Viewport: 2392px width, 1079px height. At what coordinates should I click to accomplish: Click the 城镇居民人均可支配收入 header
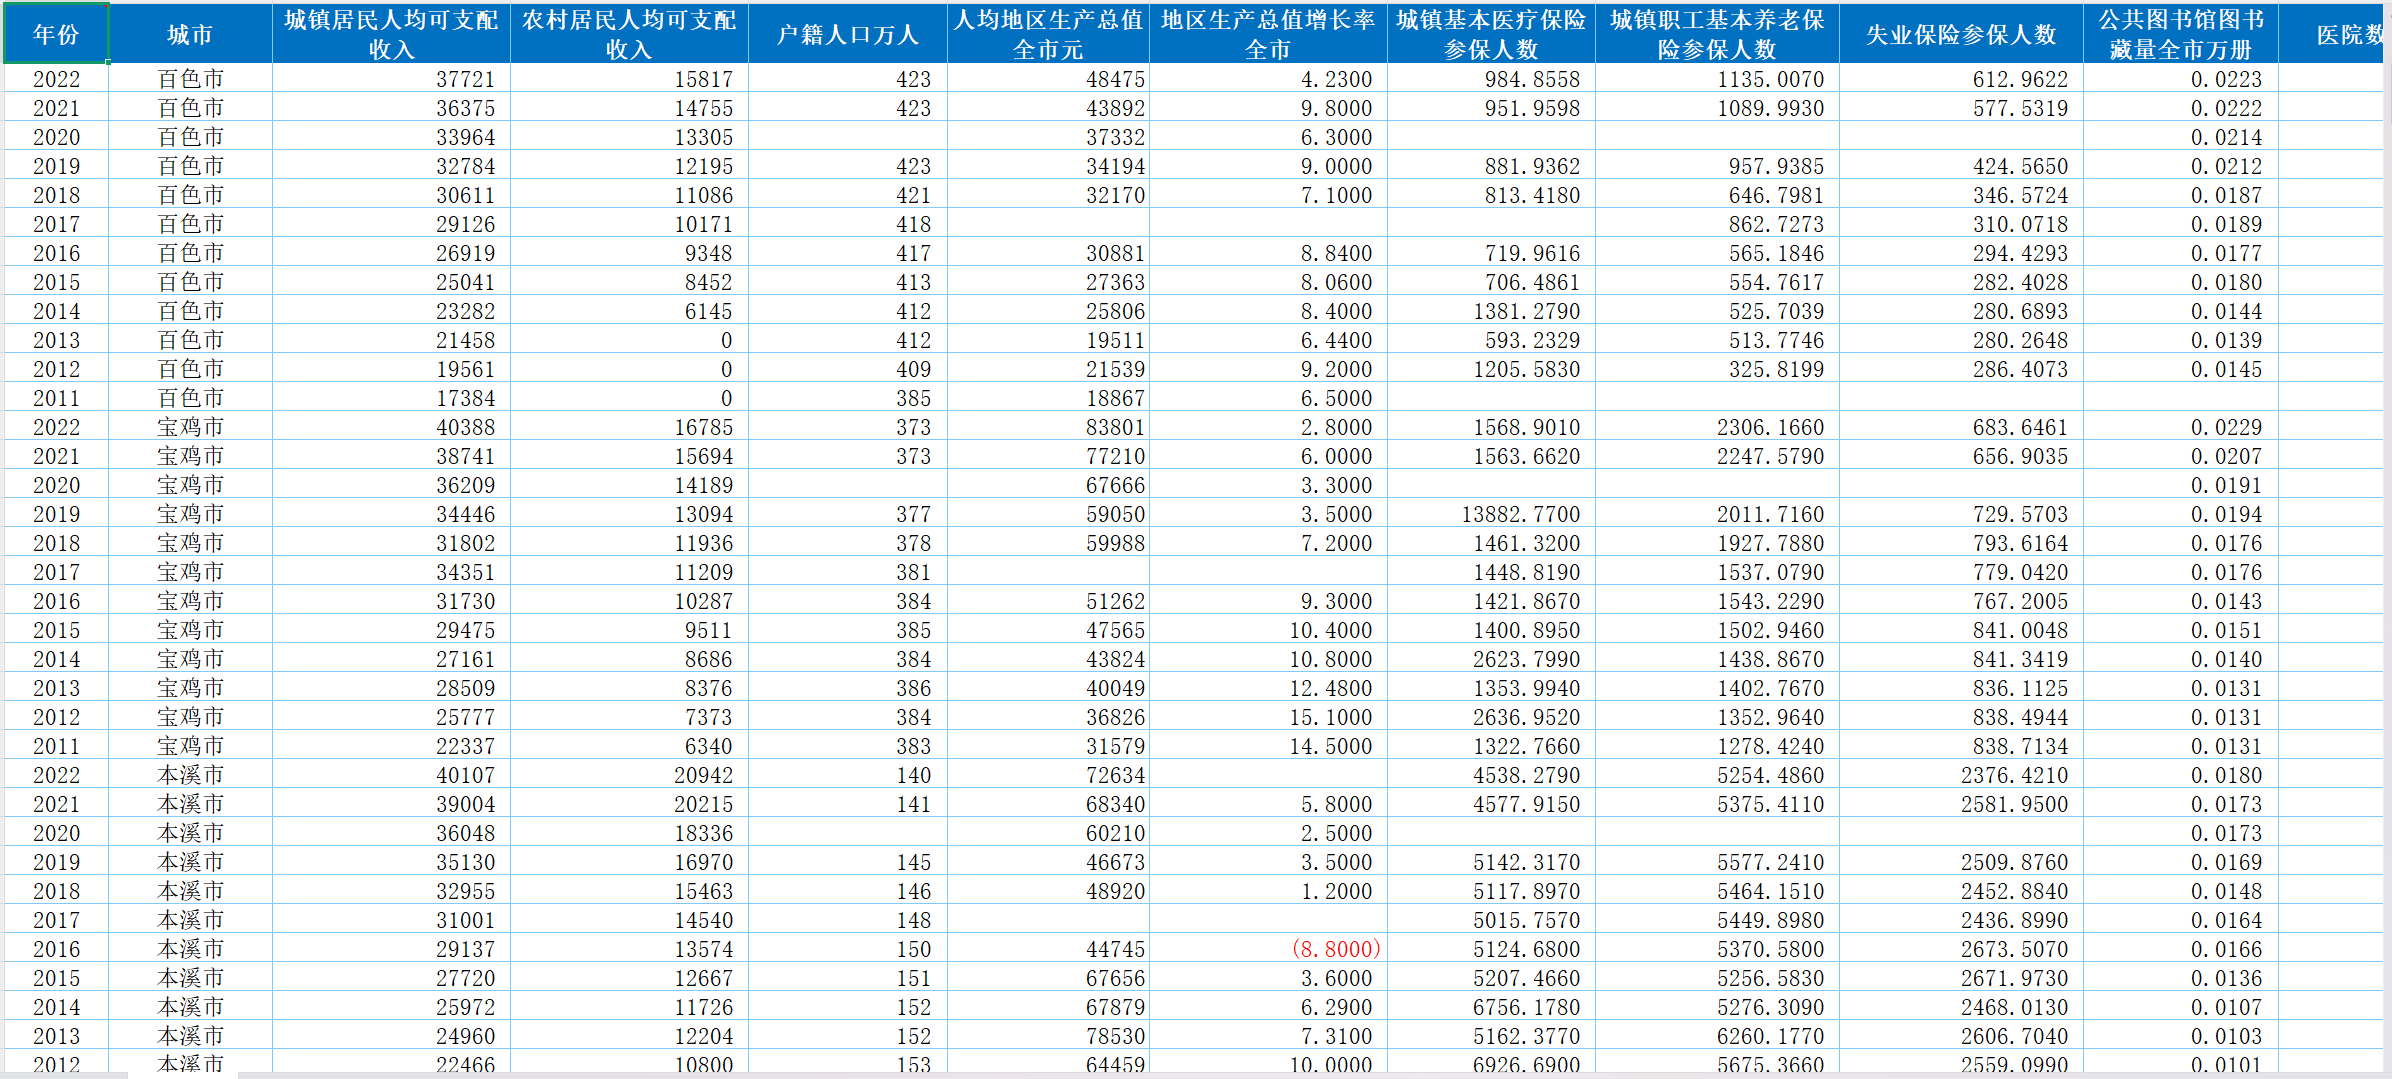pyautogui.click(x=391, y=34)
